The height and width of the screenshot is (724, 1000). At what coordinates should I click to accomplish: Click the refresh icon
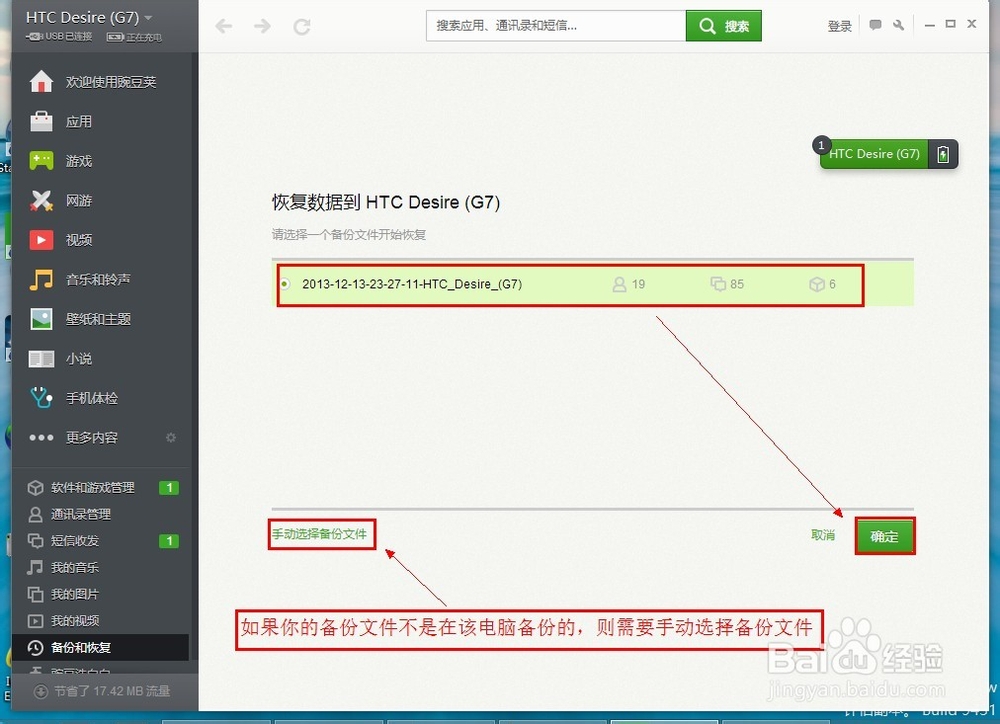click(302, 26)
